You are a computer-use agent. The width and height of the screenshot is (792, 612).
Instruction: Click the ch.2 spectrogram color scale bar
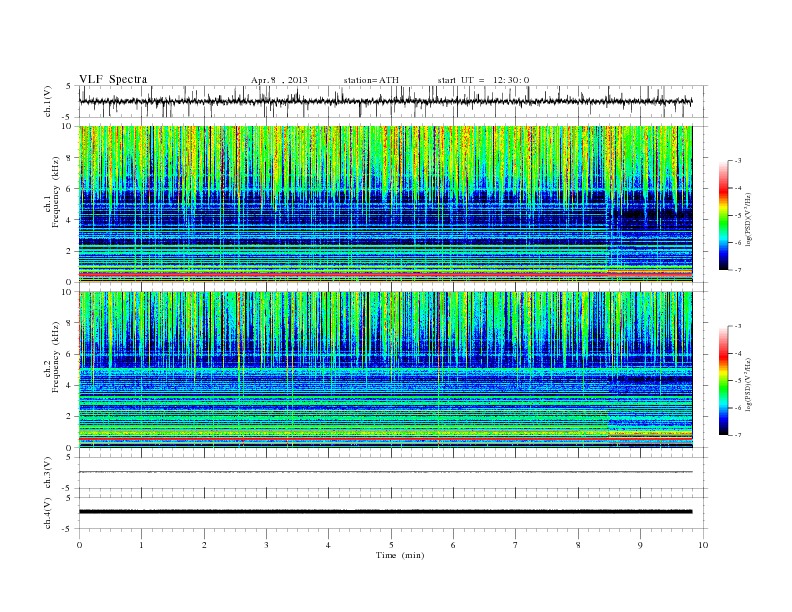pos(723,381)
